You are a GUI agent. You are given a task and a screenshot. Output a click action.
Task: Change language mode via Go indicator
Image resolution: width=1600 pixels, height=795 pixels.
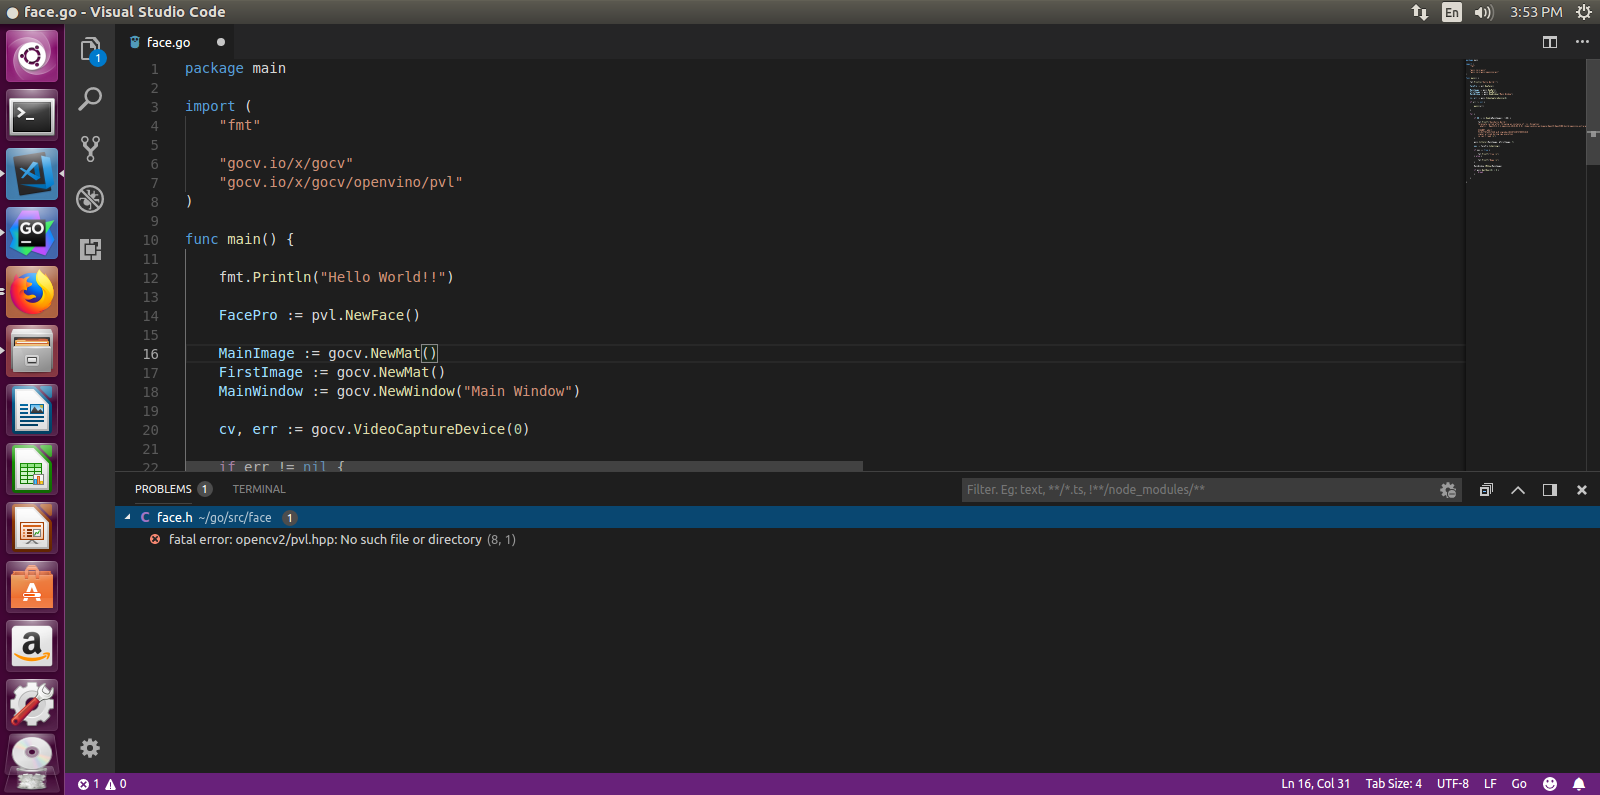click(x=1519, y=784)
